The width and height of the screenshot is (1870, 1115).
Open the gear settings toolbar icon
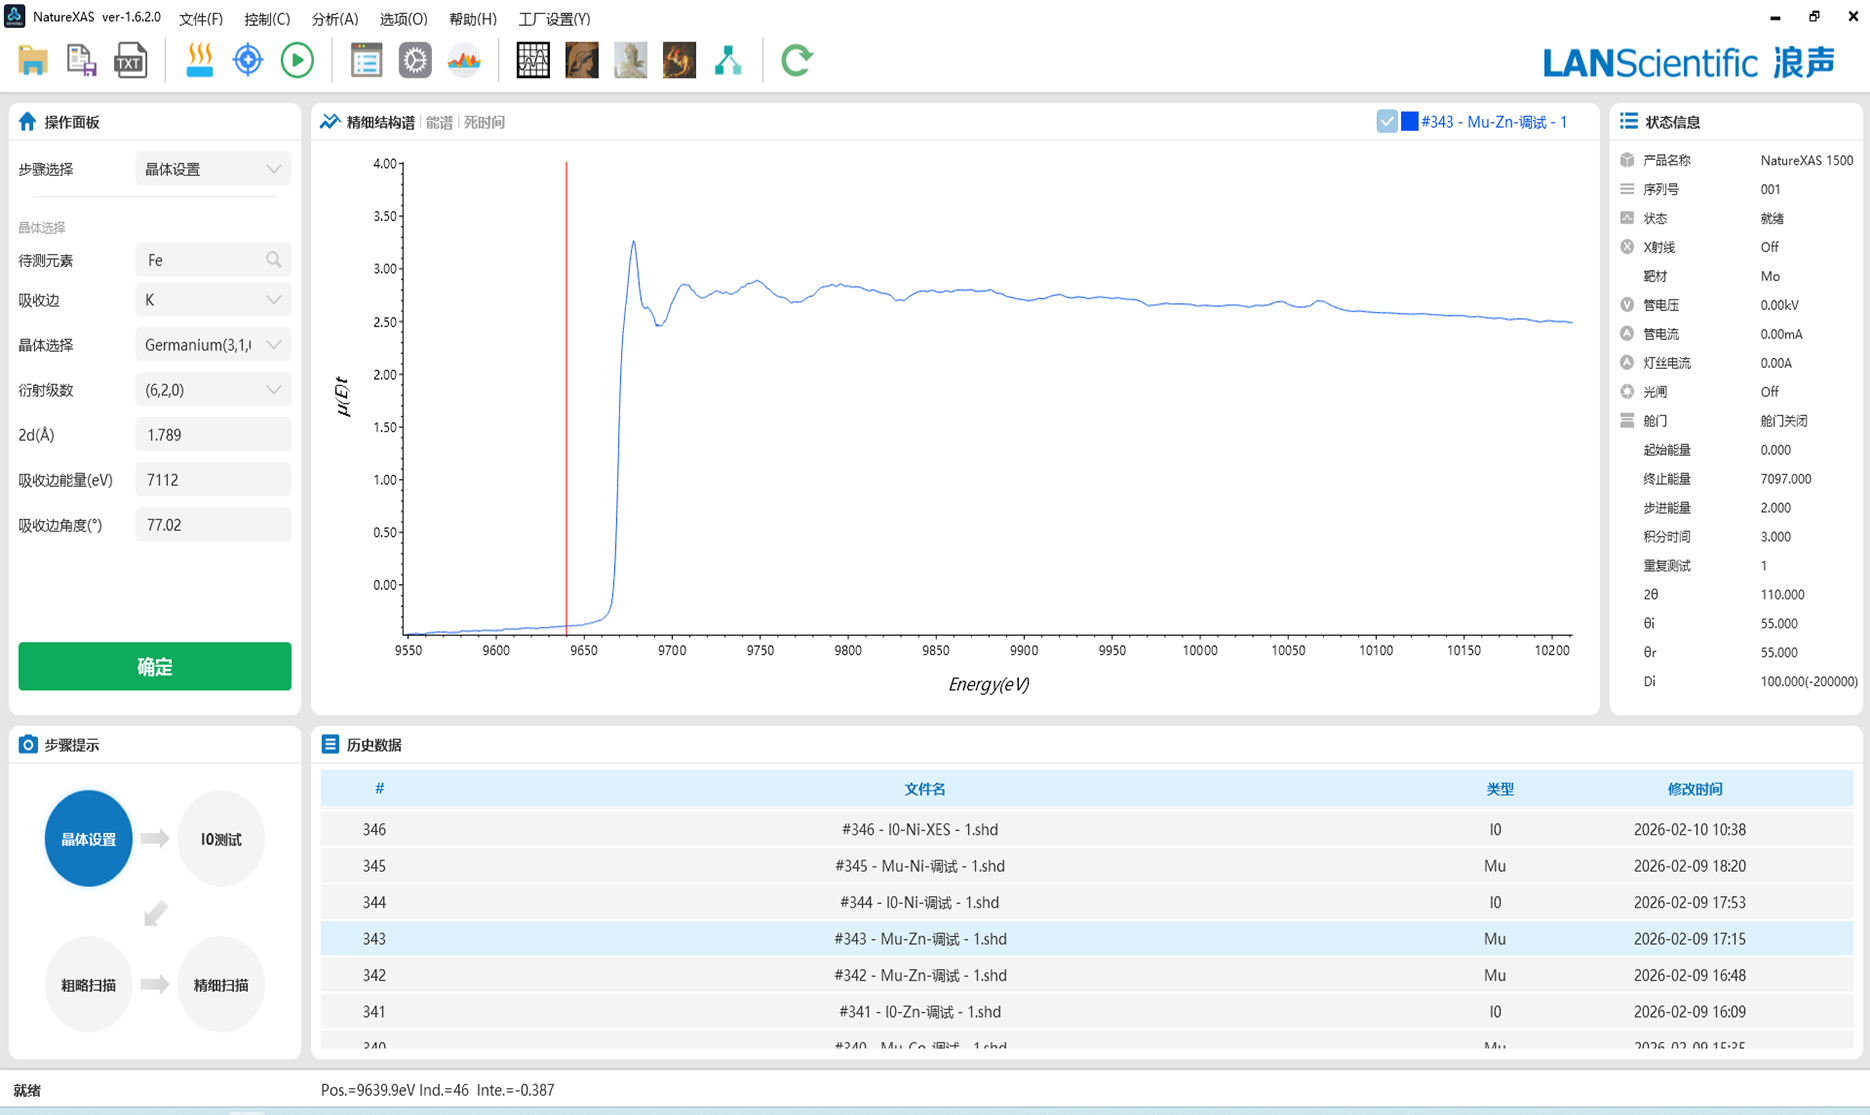click(415, 61)
